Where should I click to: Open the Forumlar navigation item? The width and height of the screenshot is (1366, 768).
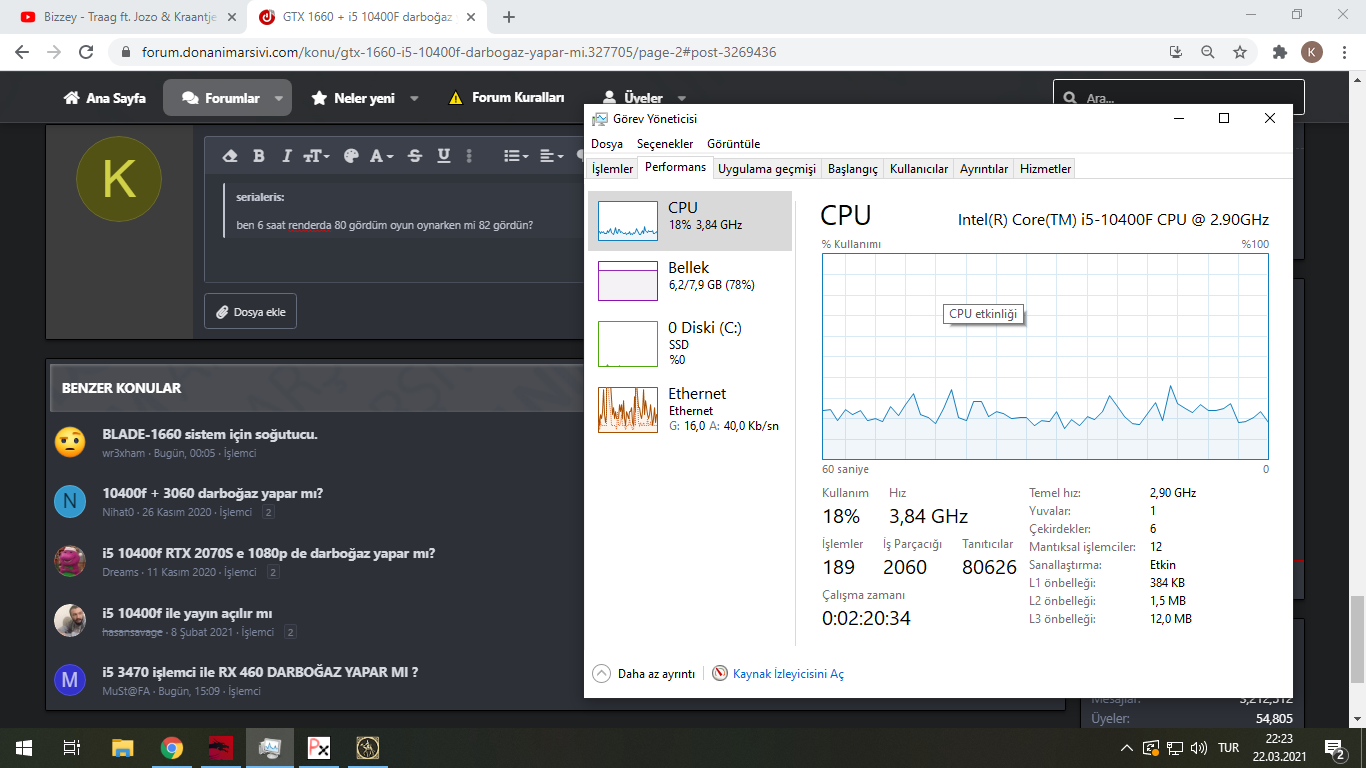219,98
